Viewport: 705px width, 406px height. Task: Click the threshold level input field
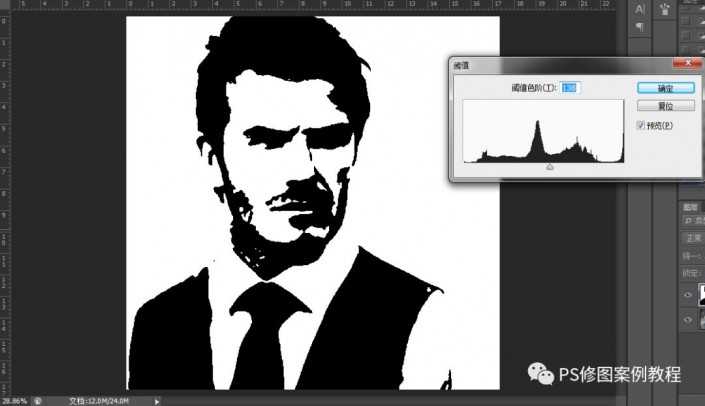pos(570,88)
